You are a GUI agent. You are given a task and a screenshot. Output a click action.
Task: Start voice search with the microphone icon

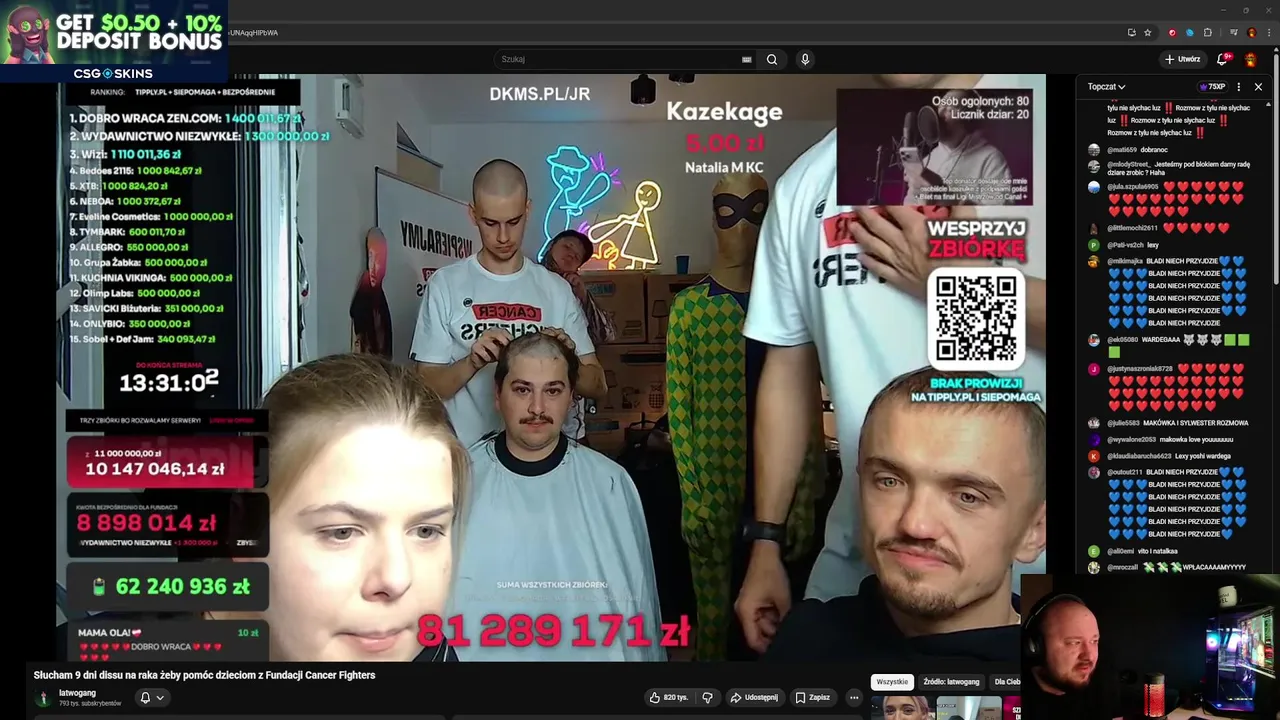[x=805, y=59]
